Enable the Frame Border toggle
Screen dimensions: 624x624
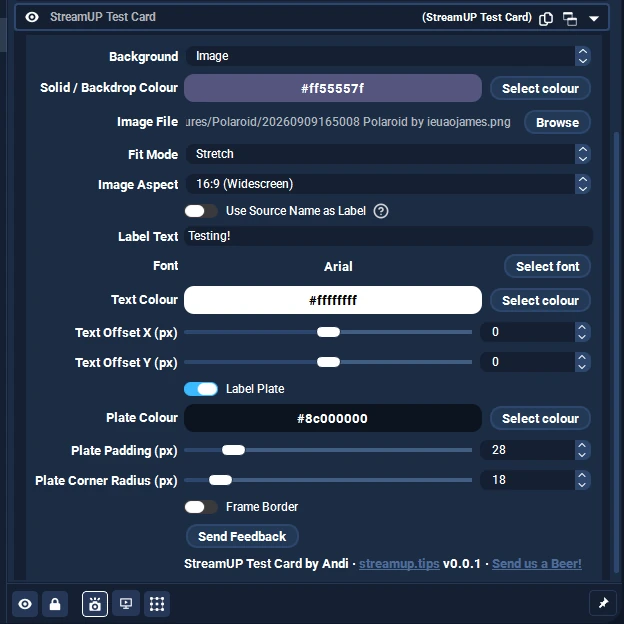tap(201, 507)
